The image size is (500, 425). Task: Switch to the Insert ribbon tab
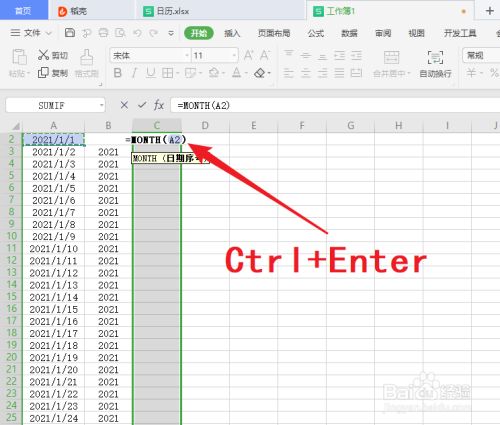(232, 33)
